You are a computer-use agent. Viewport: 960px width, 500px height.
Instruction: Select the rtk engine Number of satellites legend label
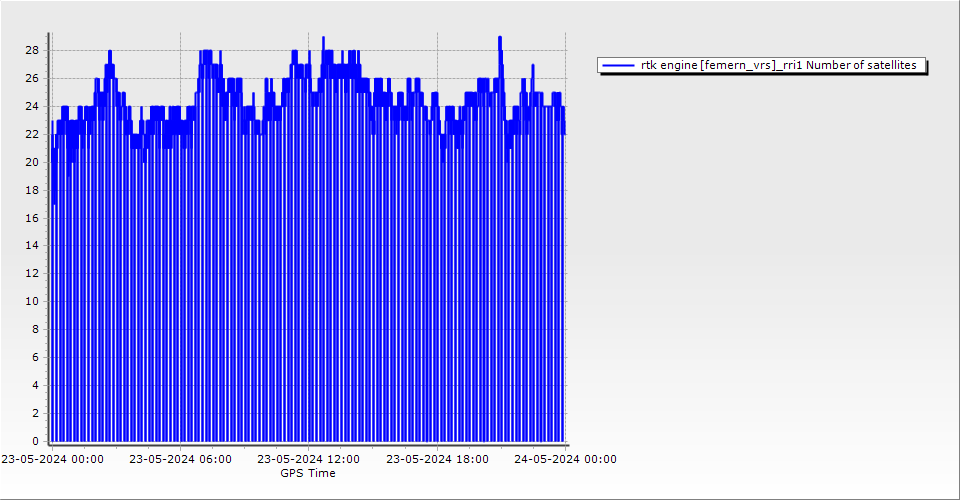click(x=778, y=66)
